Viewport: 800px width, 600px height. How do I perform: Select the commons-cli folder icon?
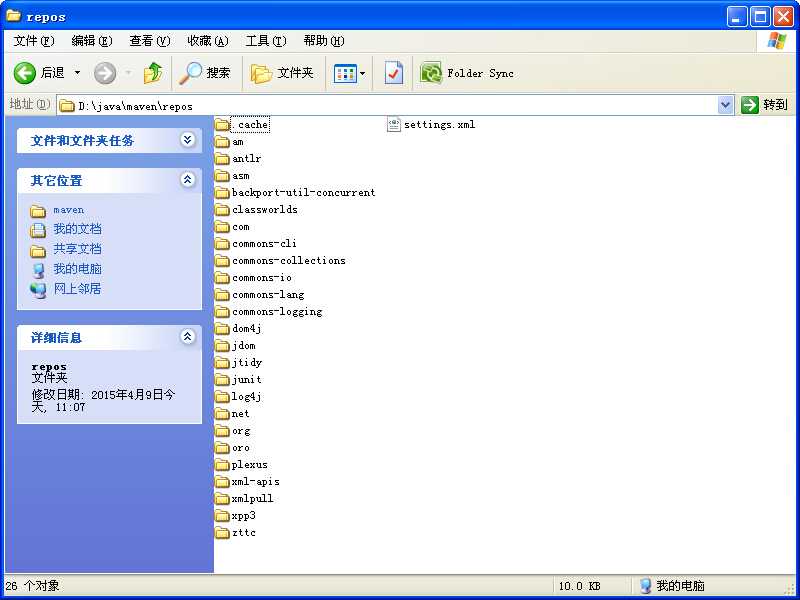pos(222,244)
